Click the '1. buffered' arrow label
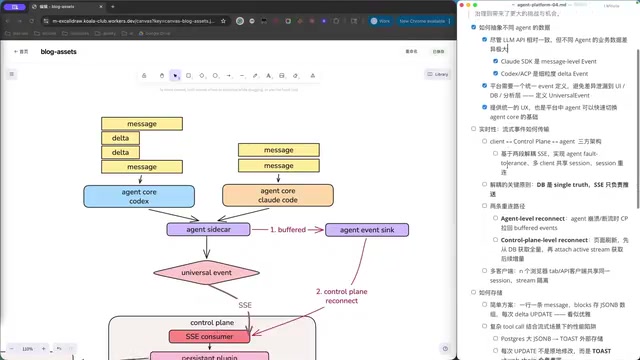This screenshot has height=360, width=640. [288, 230]
